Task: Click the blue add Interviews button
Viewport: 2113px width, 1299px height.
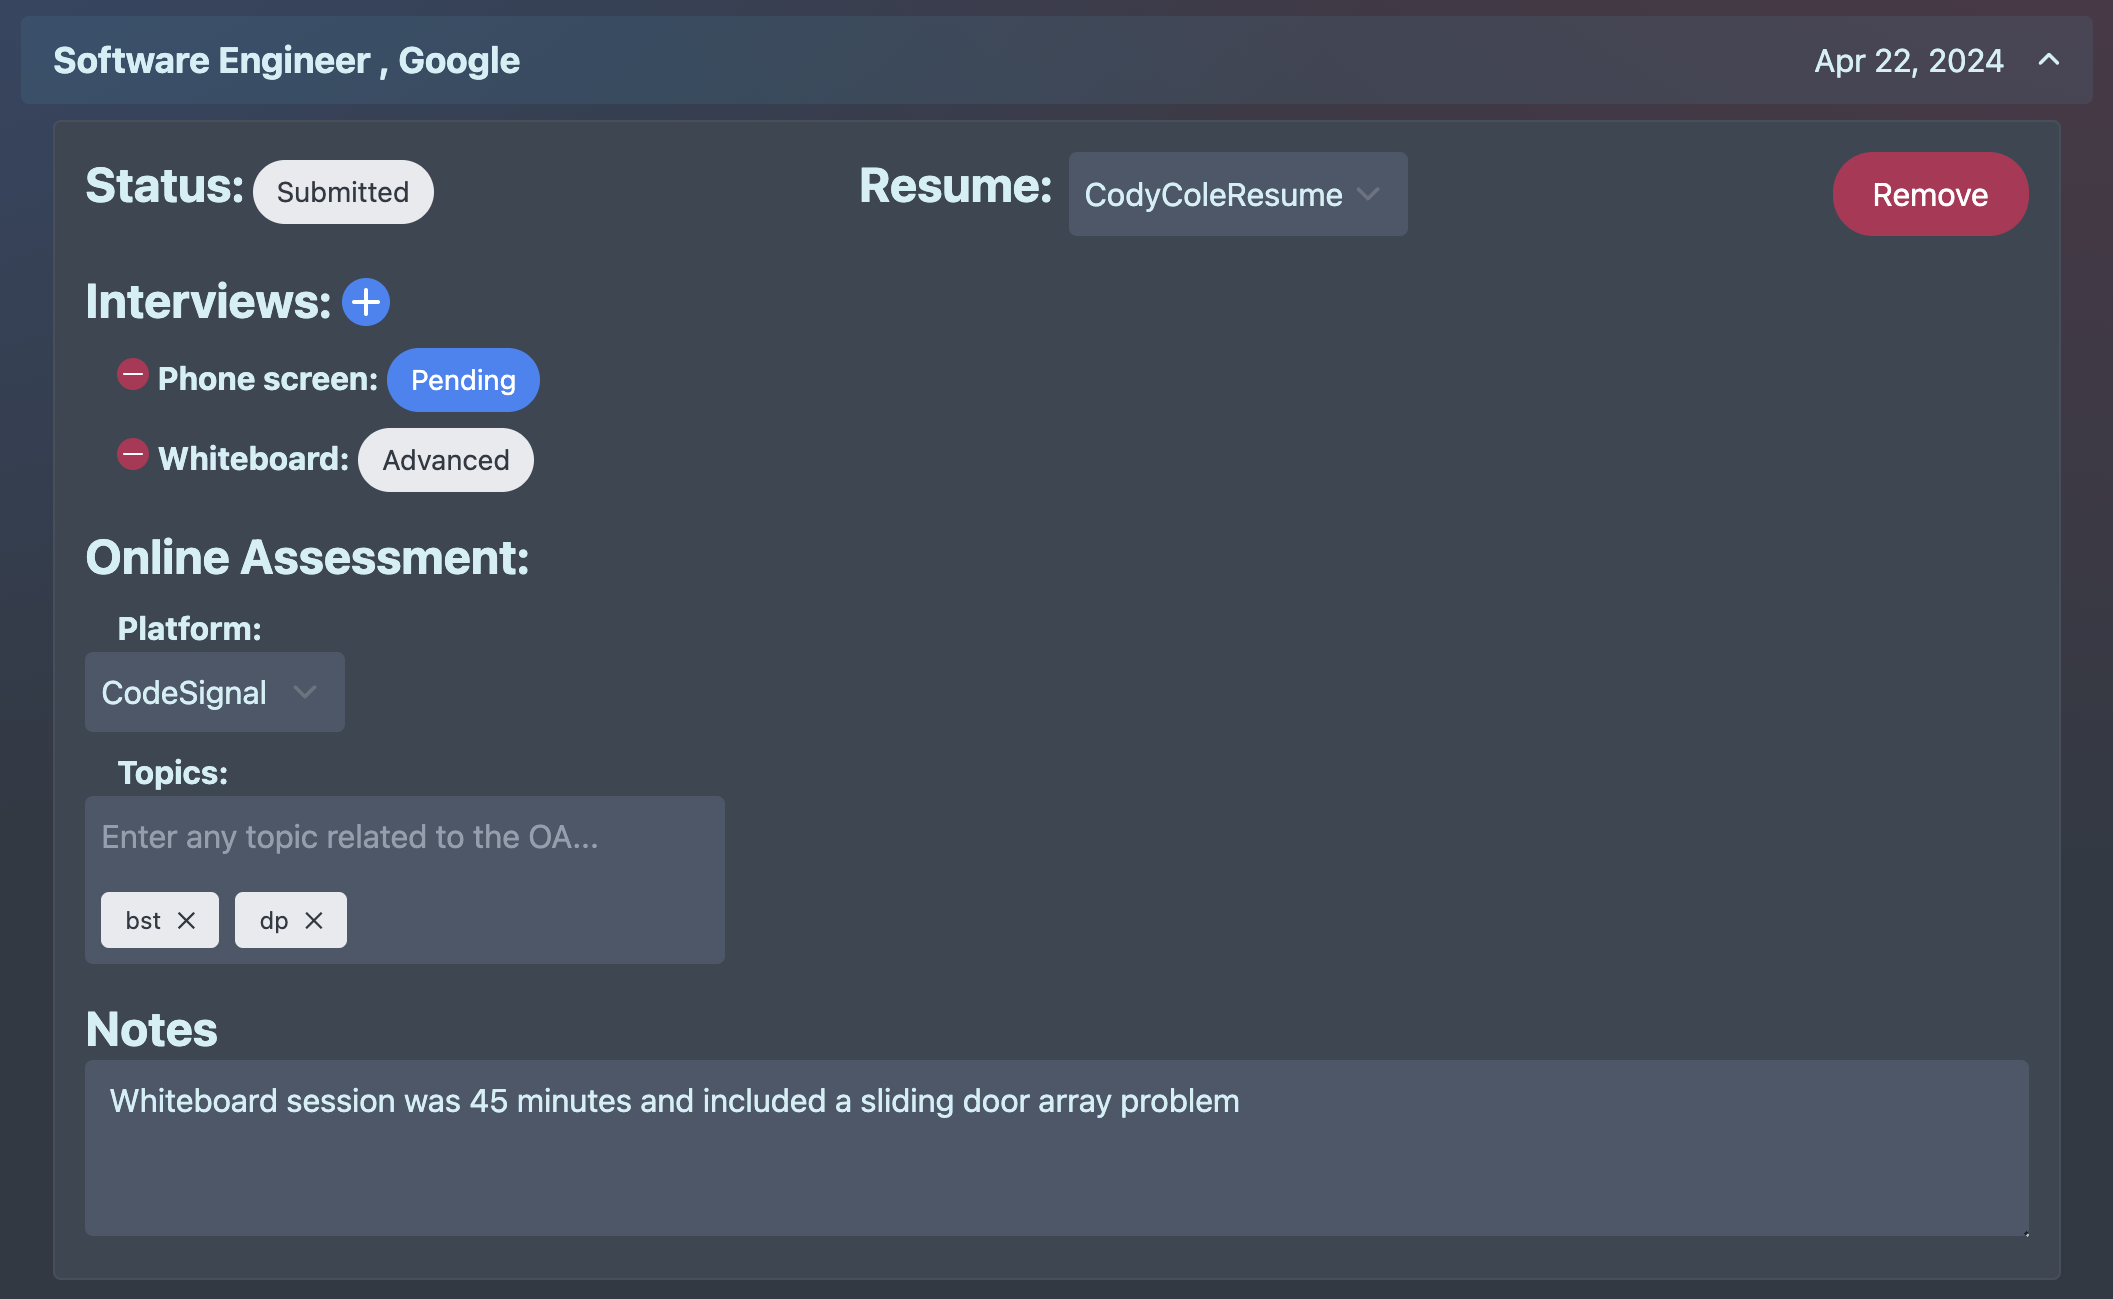Action: pyautogui.click(x=365, y=302)
